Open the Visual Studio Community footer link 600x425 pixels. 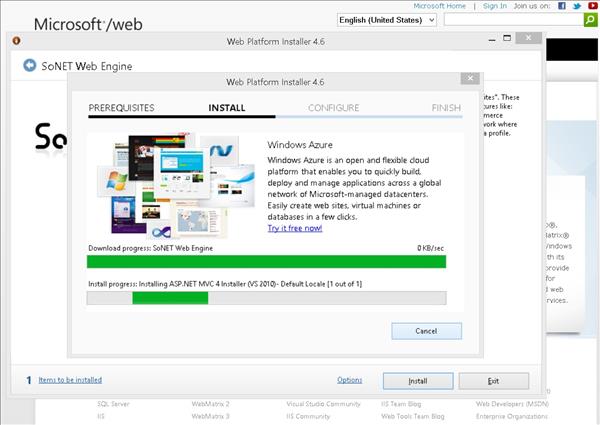pyautogui.click(x=324, y=404)
